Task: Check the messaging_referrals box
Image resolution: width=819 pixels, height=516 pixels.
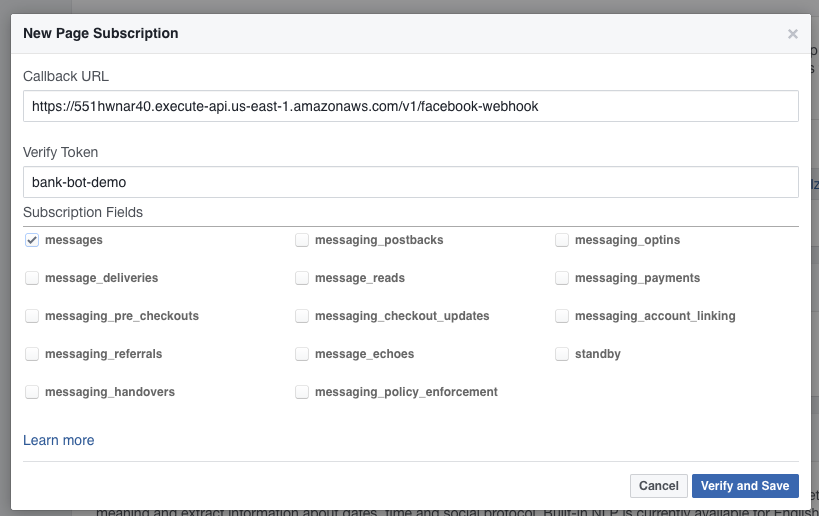Action: tap(32, 354)
